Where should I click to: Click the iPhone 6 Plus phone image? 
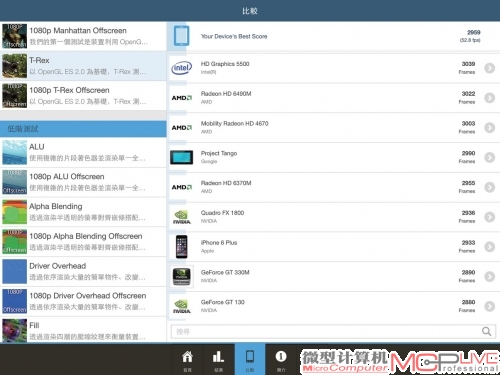click(x=182, y=247)
